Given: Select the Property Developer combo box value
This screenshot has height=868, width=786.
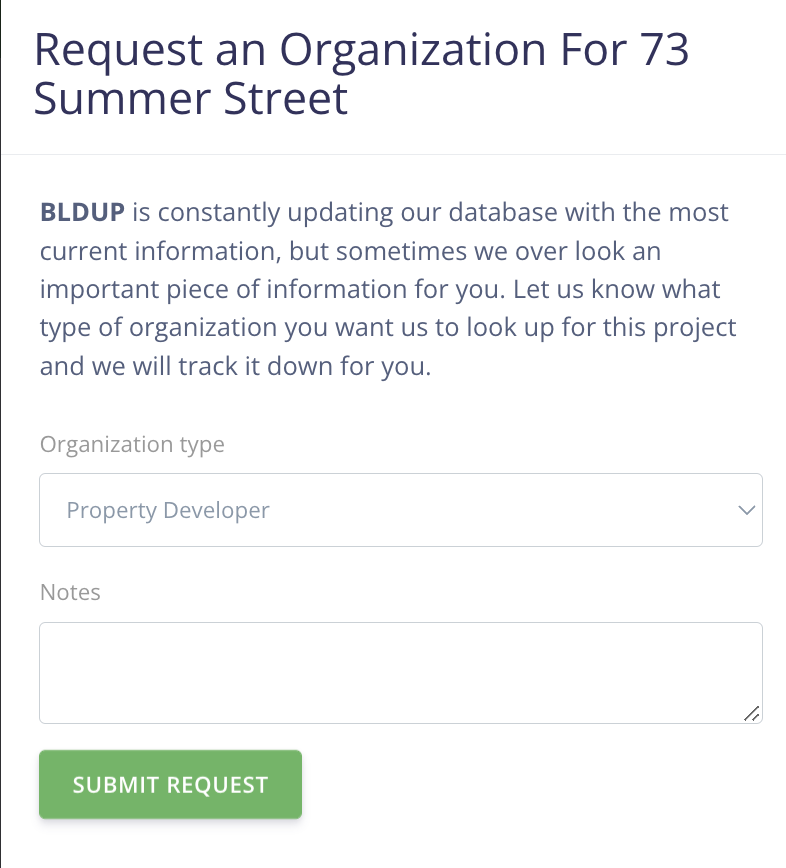Looking at the screenshot, I should click(x=168, y=510).
